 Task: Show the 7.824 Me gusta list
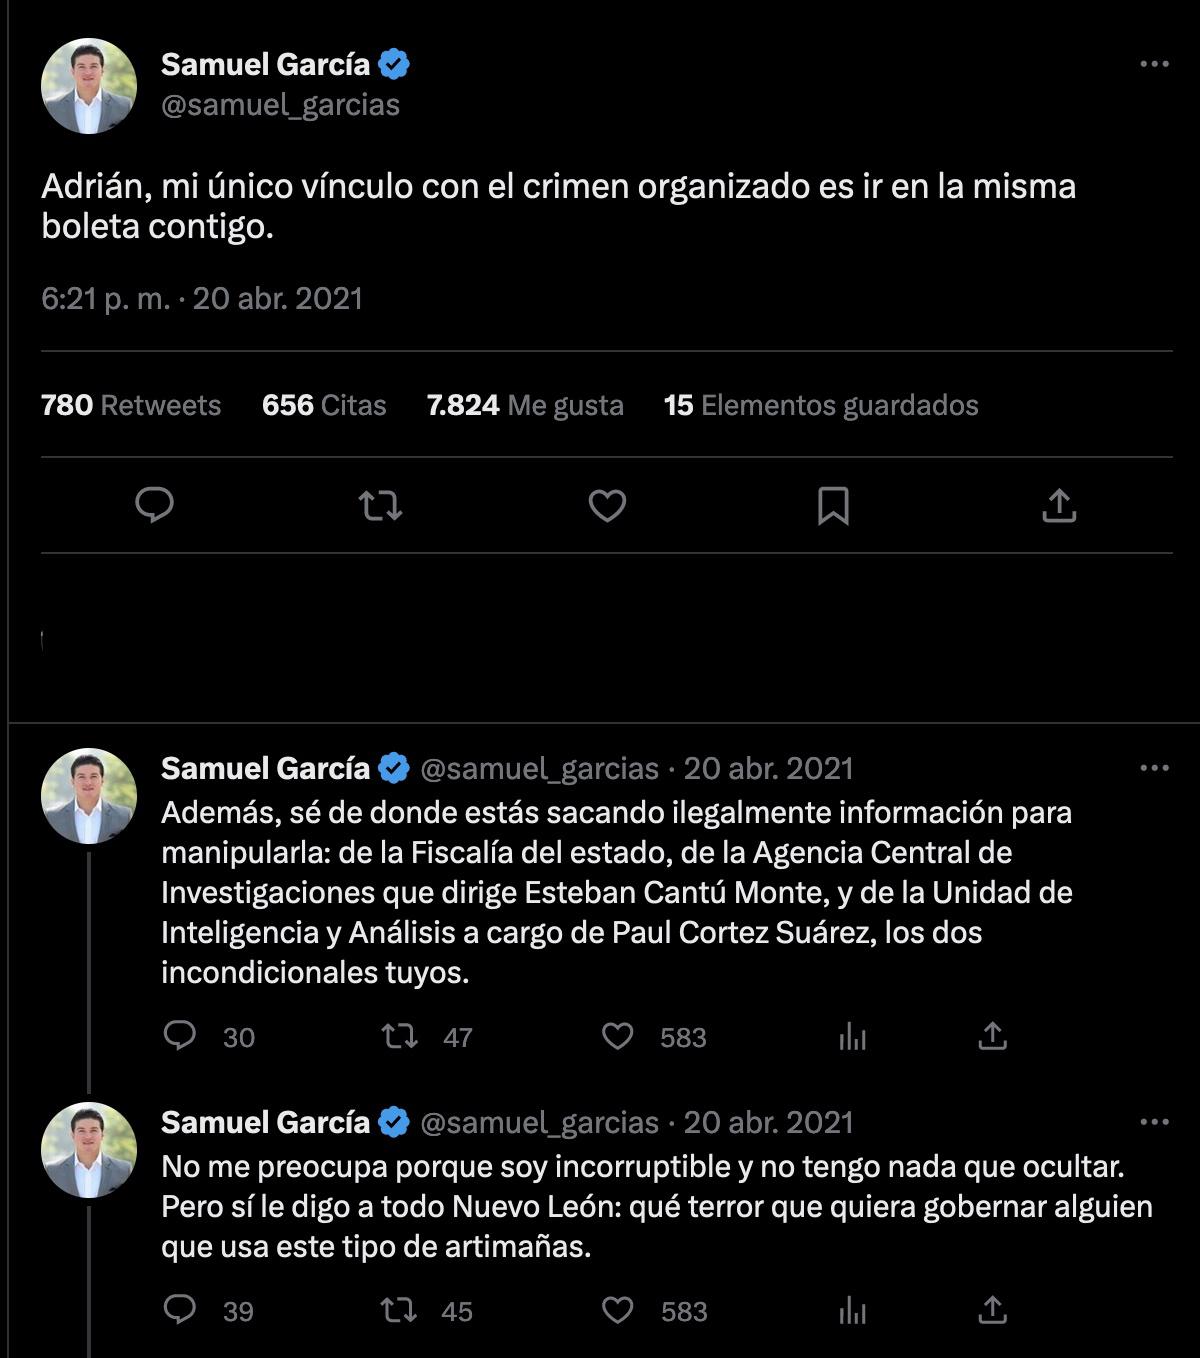[525, 405]
